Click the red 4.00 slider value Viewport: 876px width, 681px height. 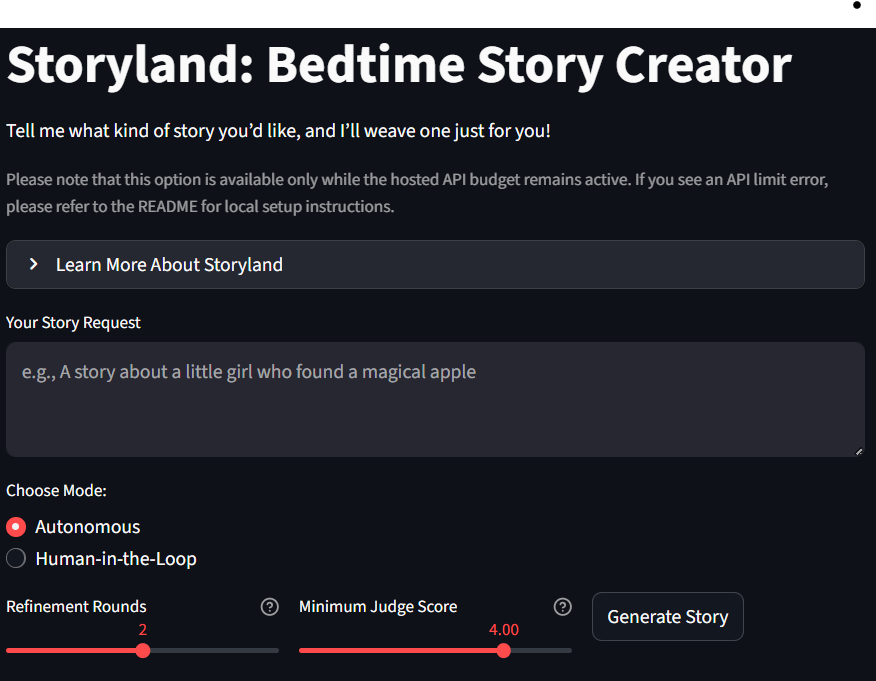(x=504, y=630)
